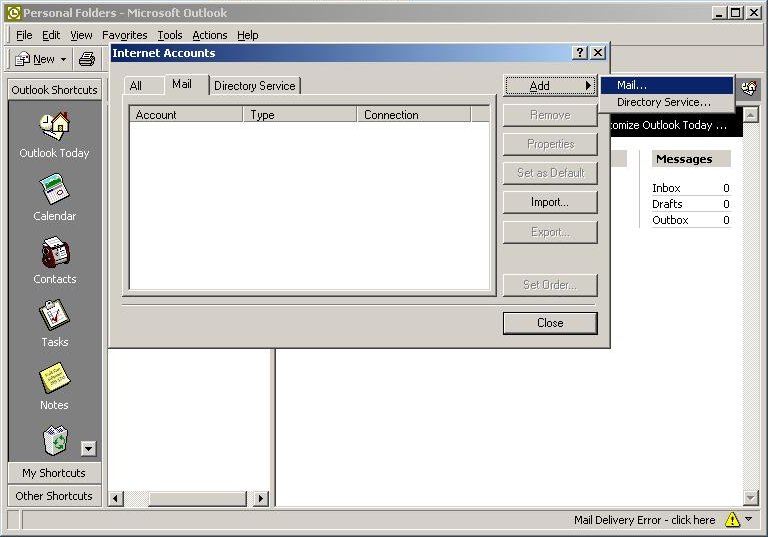Viewport: 768px width, 537px height.
Task: Open the Contacts shortcut icon
Action: [54, 252]
